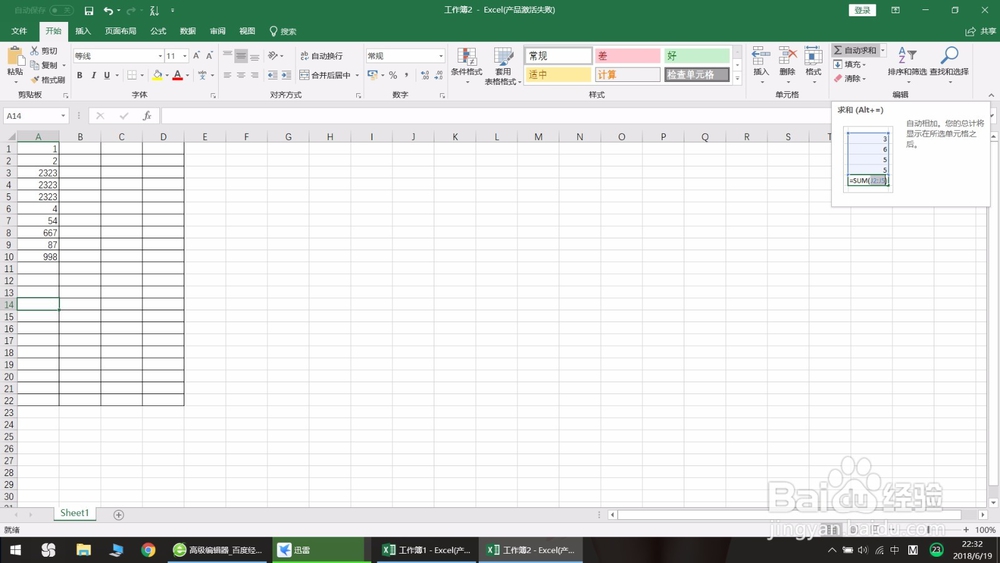Switch to the Insert (插入) tab
The image size is (1000, 563).
(x=83, y=31)
